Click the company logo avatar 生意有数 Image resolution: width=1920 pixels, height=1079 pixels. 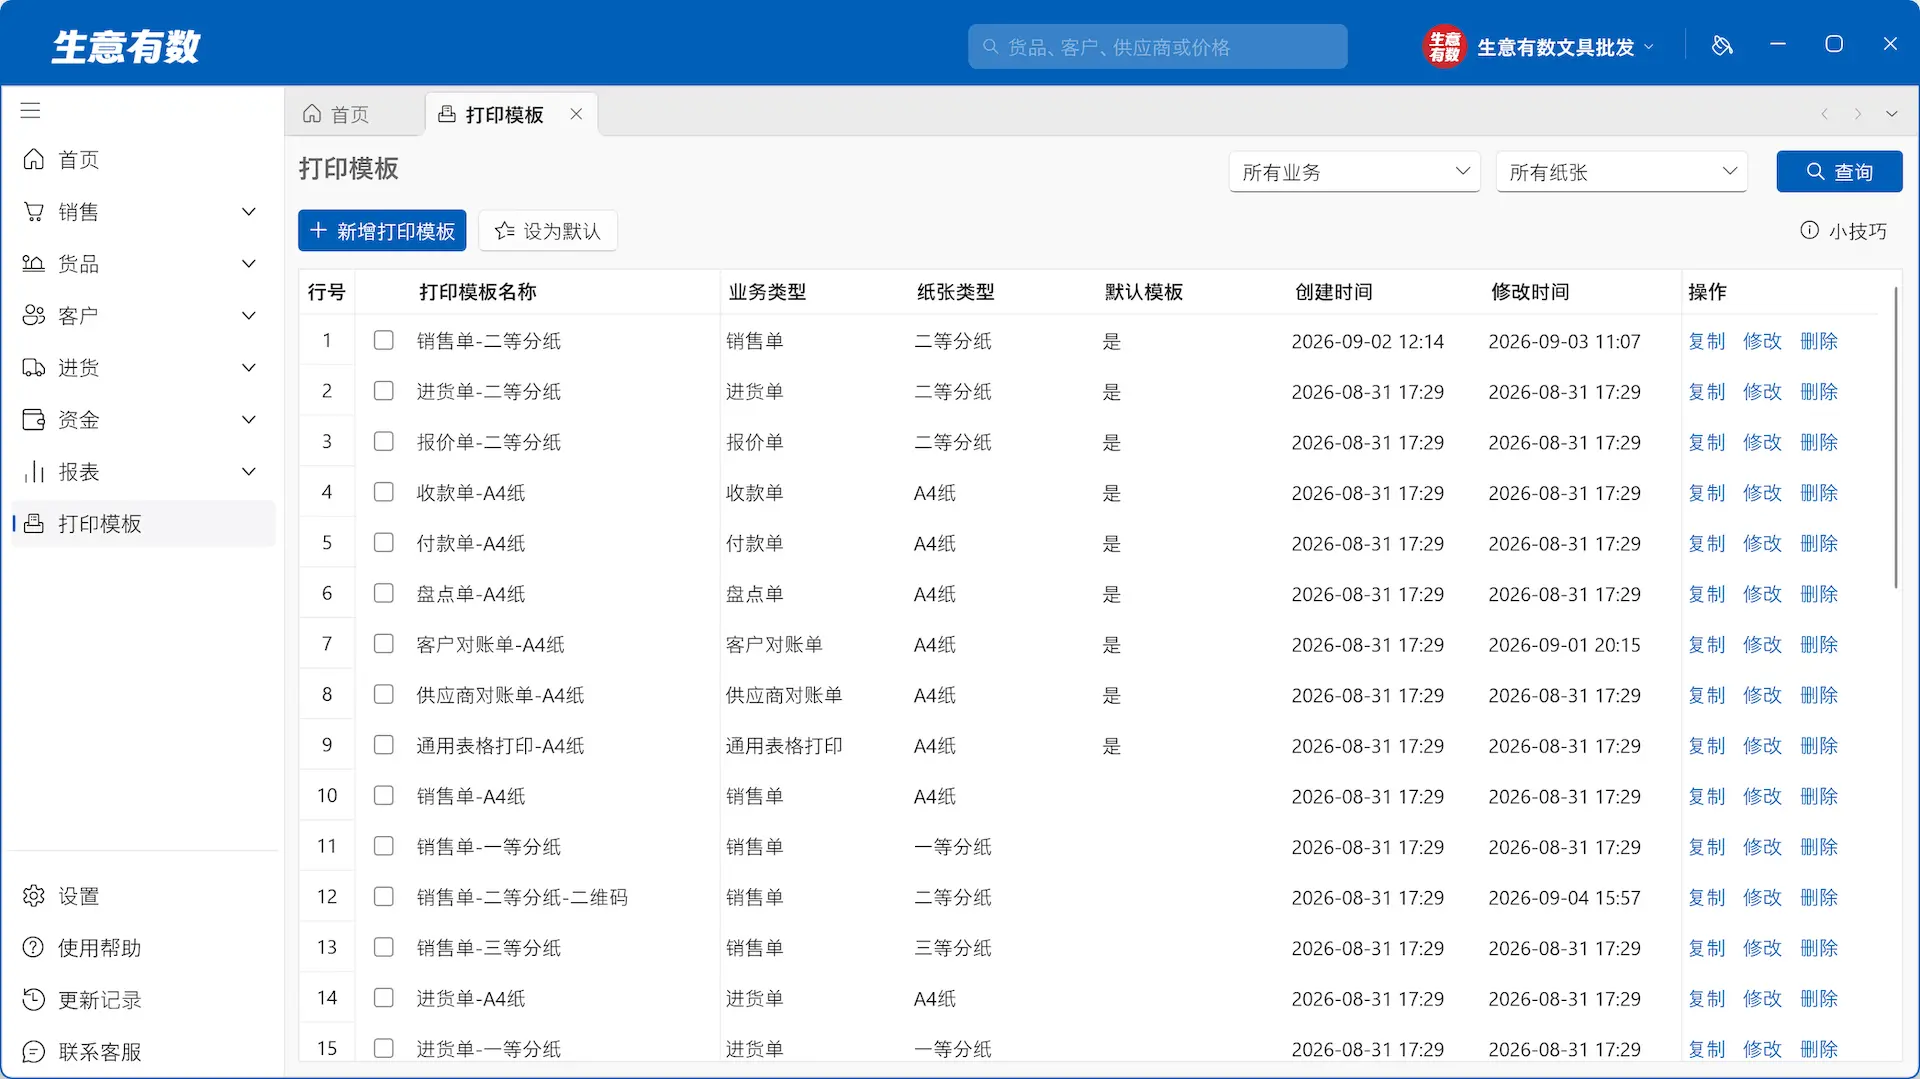(x=1444, y=46)
